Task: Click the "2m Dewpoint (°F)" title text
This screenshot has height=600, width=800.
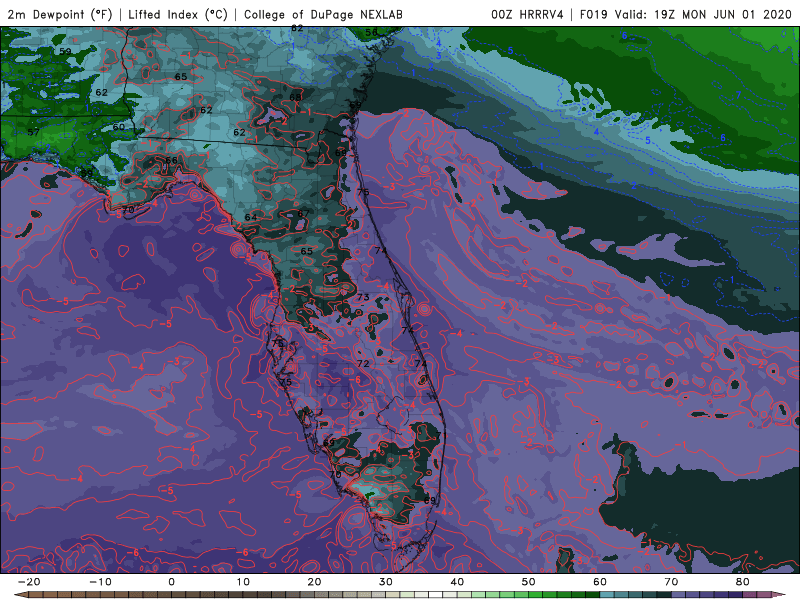Action: coord(60,15)
